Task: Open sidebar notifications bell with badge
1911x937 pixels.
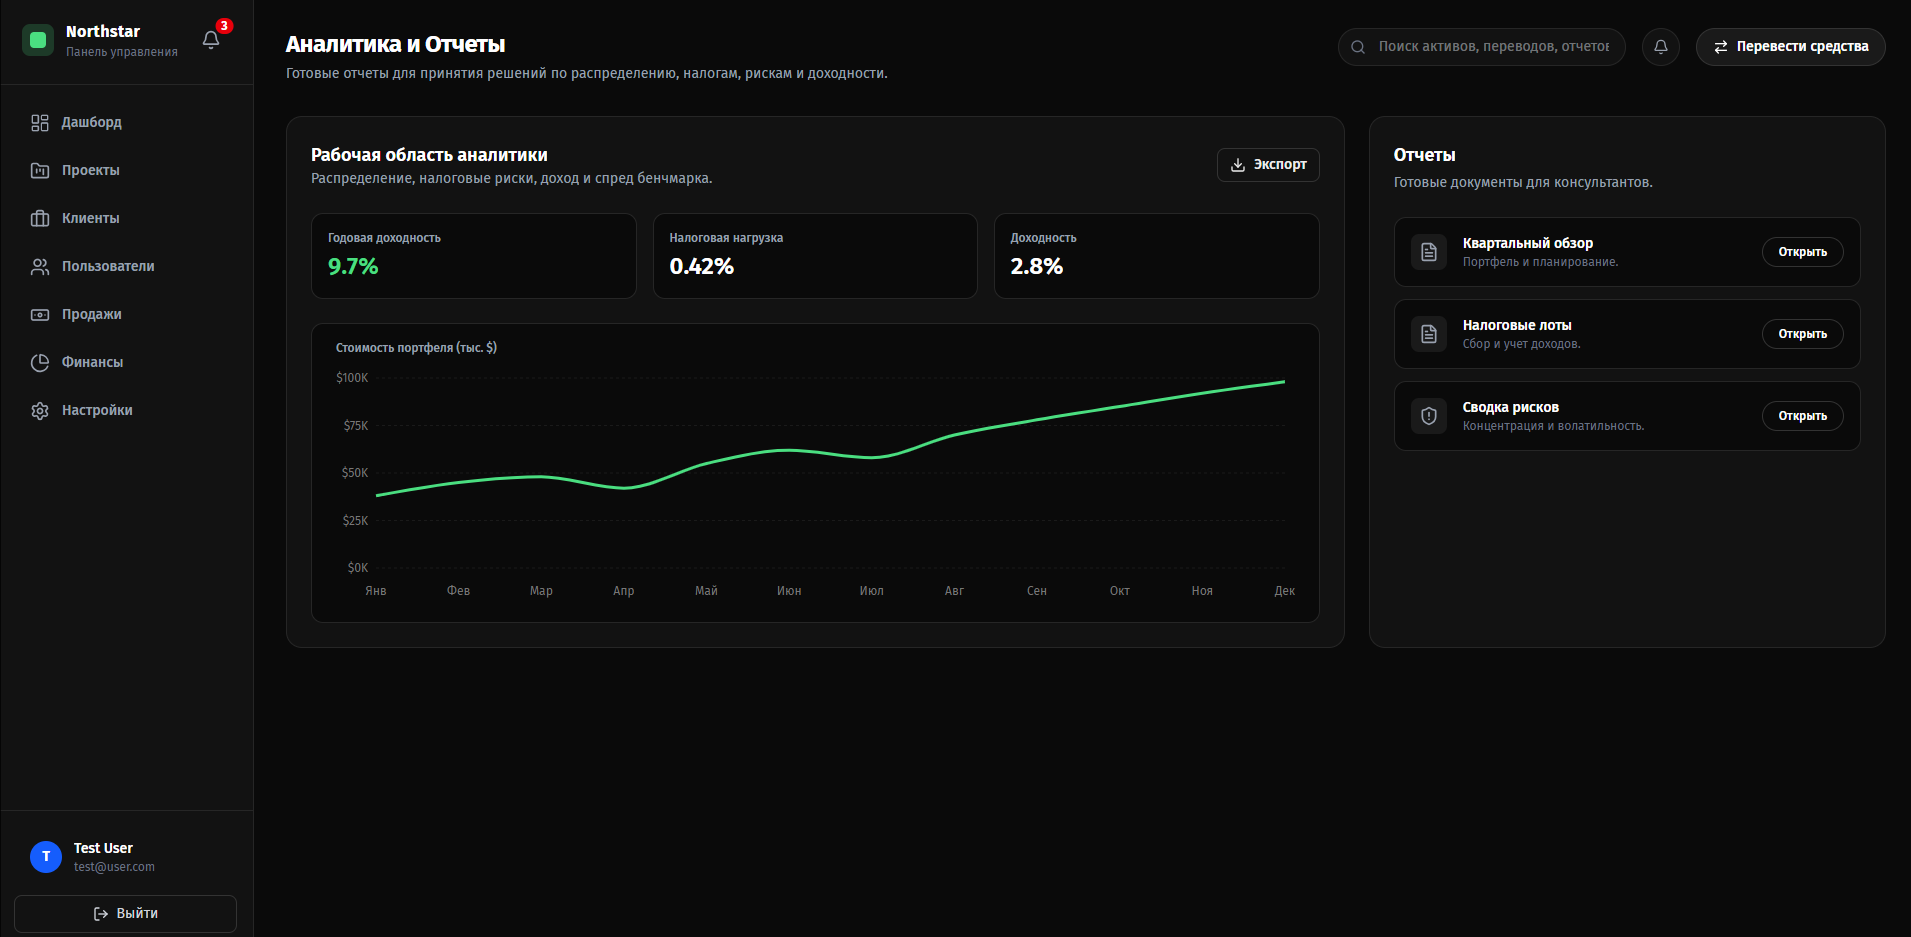Action: tap(211, 40)
